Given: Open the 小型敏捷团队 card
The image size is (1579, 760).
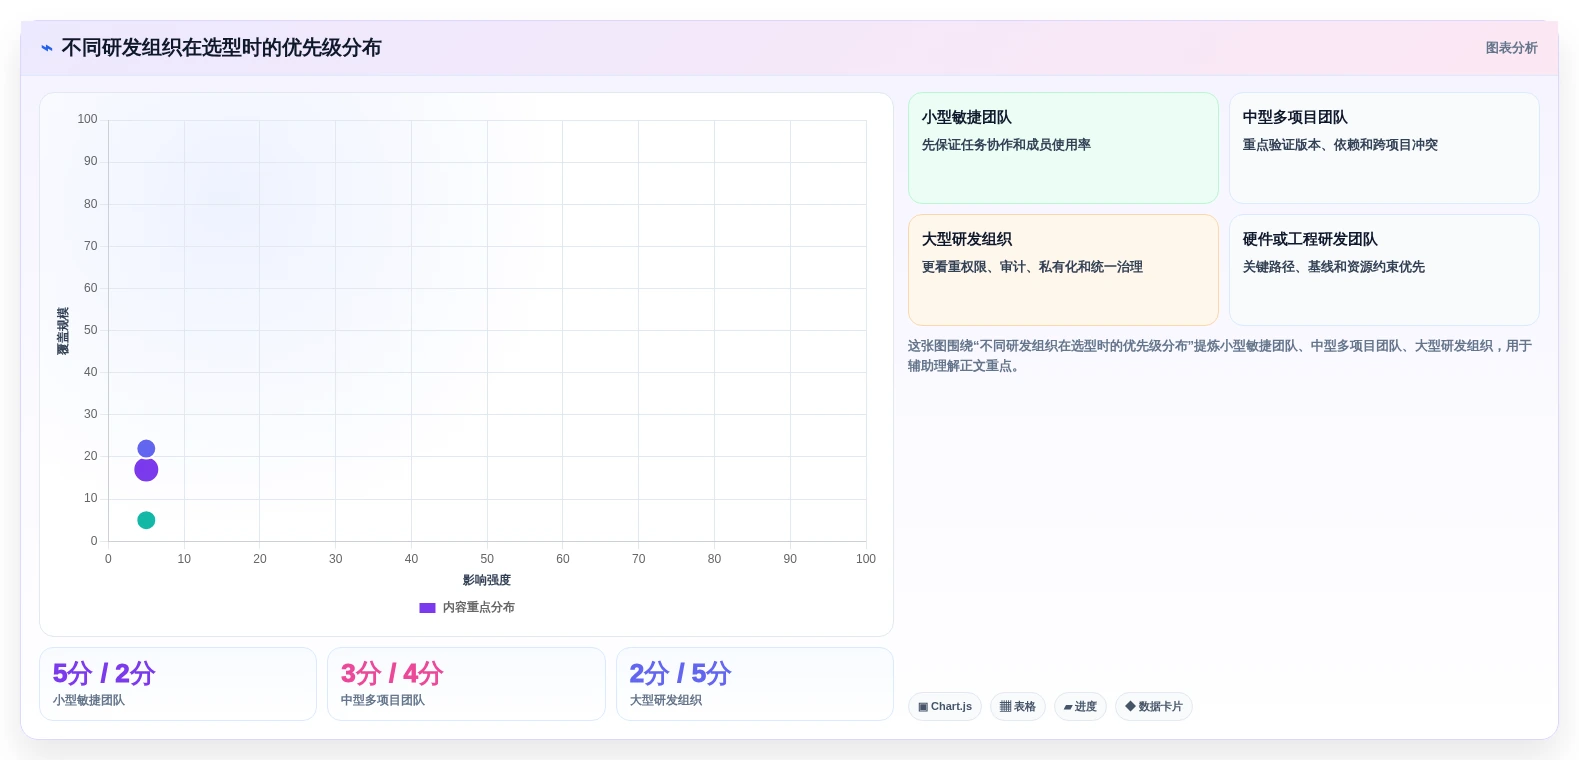Looking at the screenshot, I should [1063, 148].
